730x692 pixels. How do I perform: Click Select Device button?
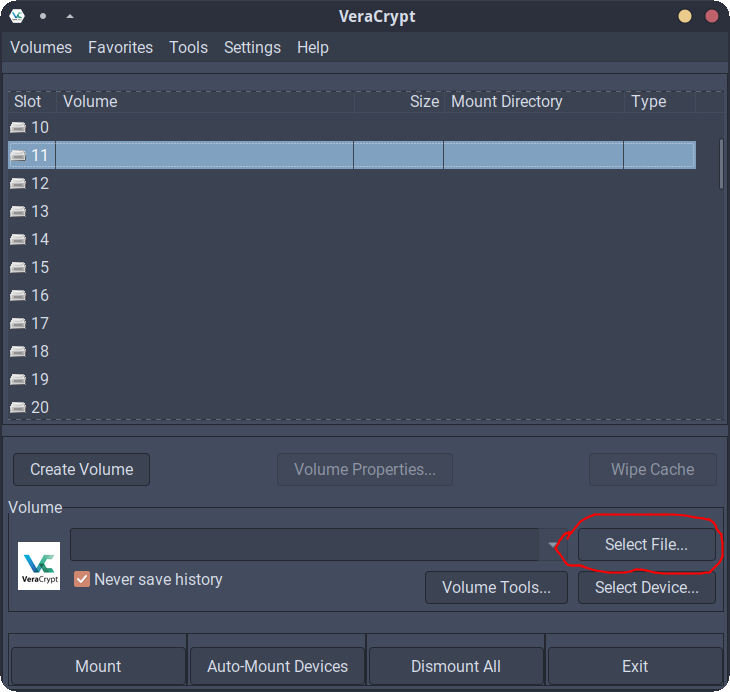point(646,587)
